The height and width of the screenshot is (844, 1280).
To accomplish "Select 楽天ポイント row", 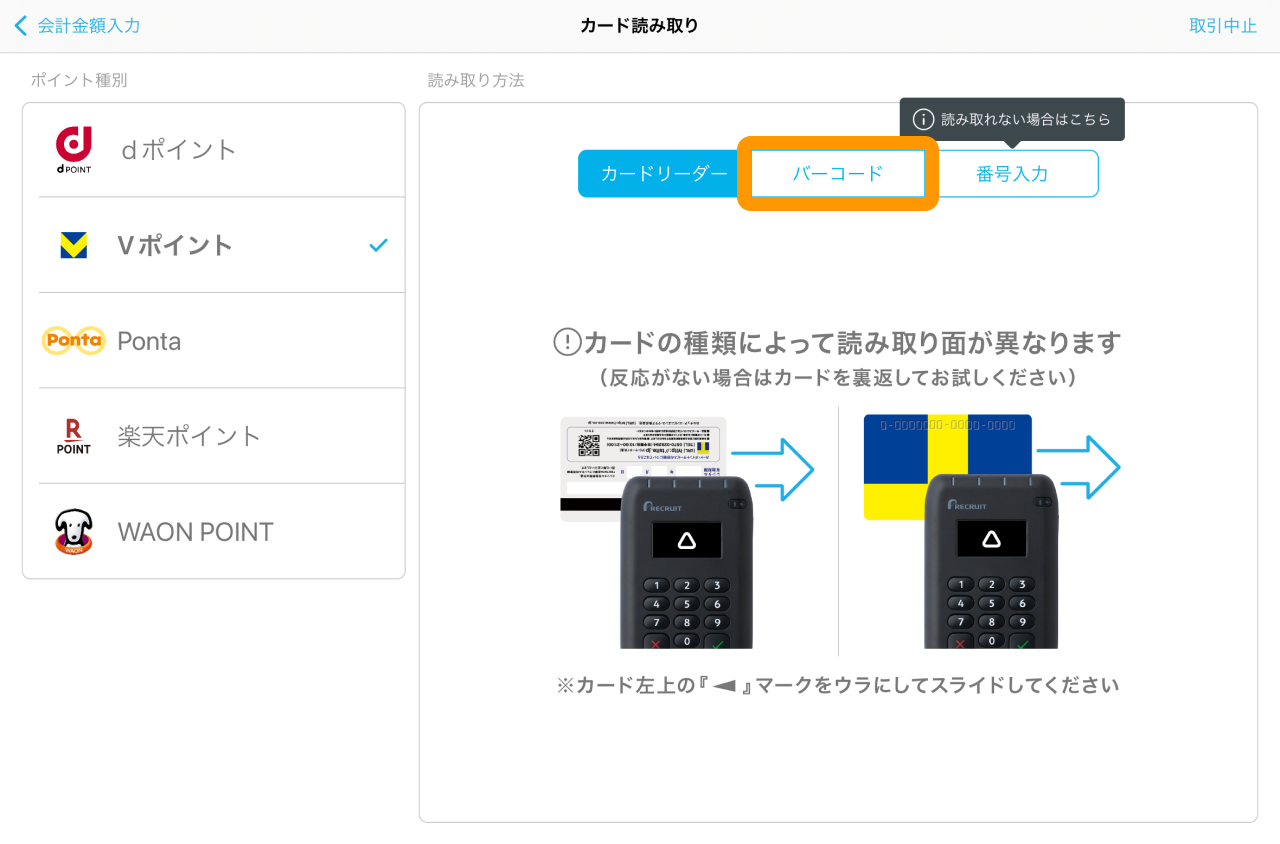I will 214,436.
